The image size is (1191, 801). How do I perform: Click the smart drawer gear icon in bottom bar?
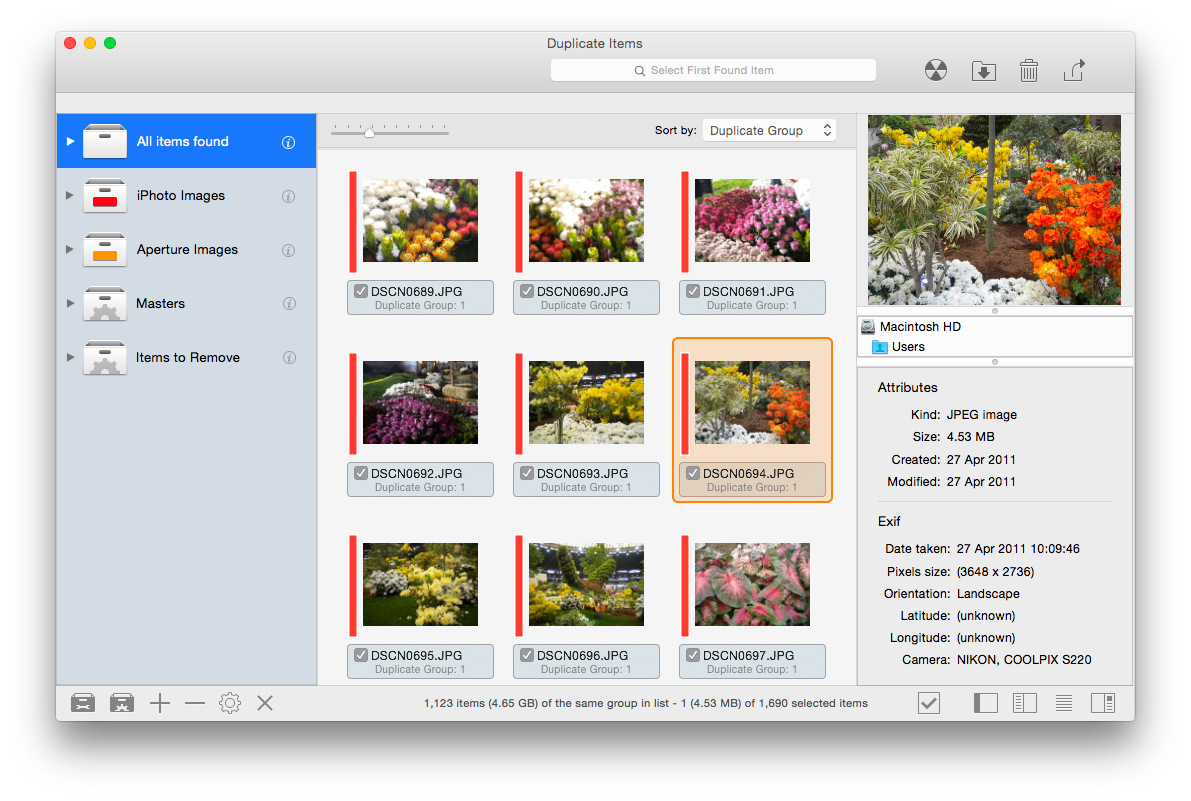[122, 703]
